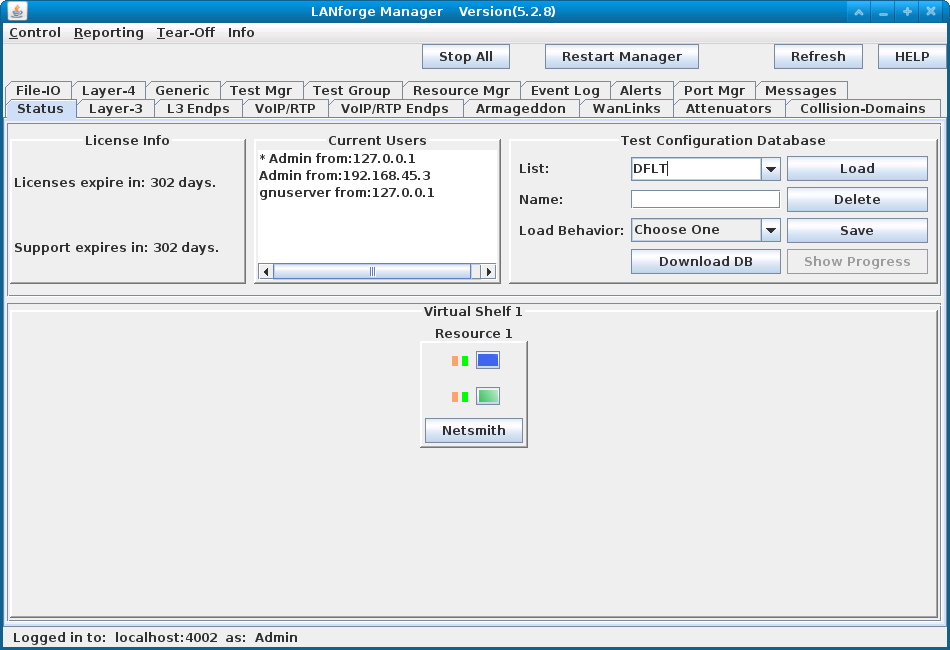Click Restart Manager

(x=622, y=56)
